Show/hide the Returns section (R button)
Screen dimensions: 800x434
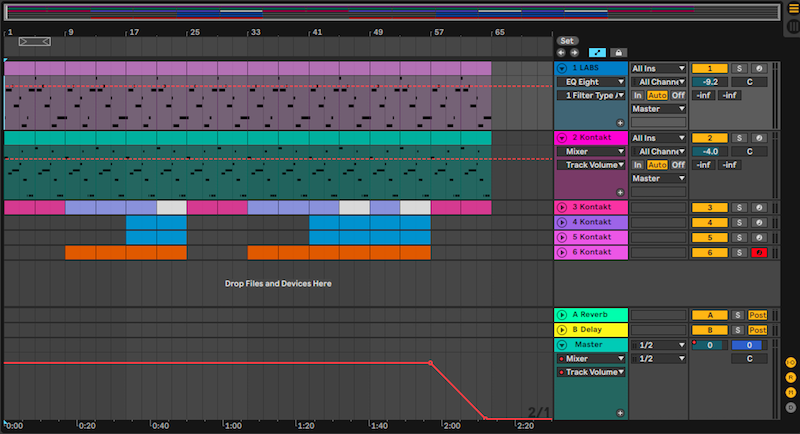click(x=790, y=377)
